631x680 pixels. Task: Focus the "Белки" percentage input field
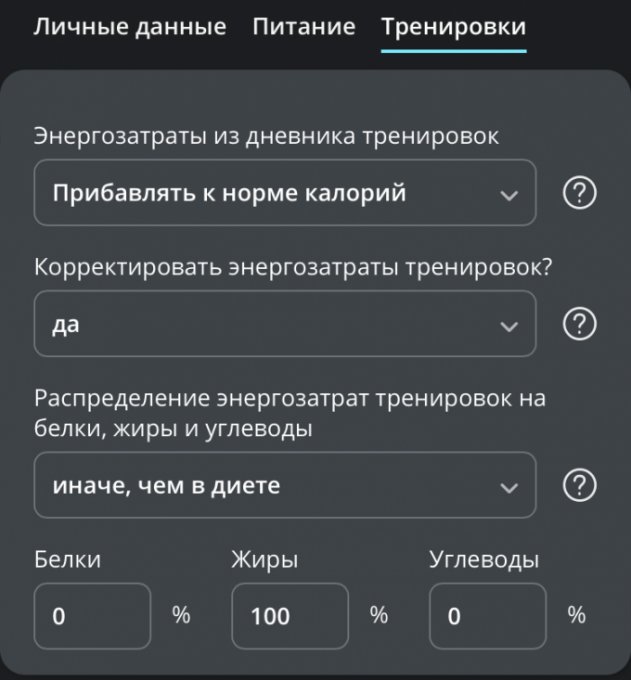click(92, 616)
